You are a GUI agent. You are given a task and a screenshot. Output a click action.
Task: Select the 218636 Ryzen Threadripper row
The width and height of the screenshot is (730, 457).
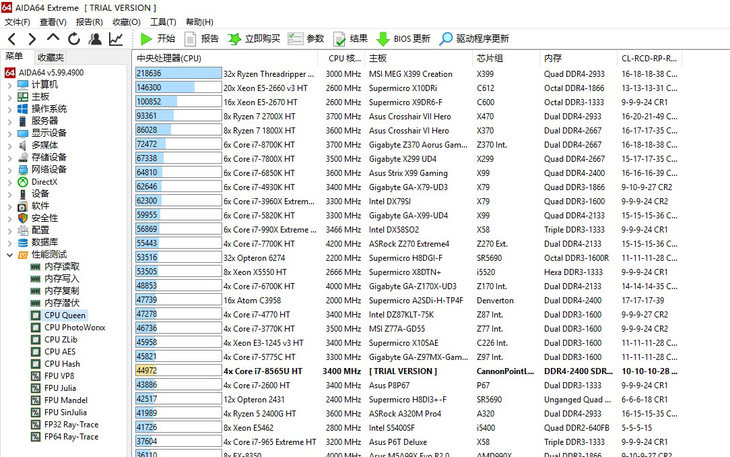406,74
